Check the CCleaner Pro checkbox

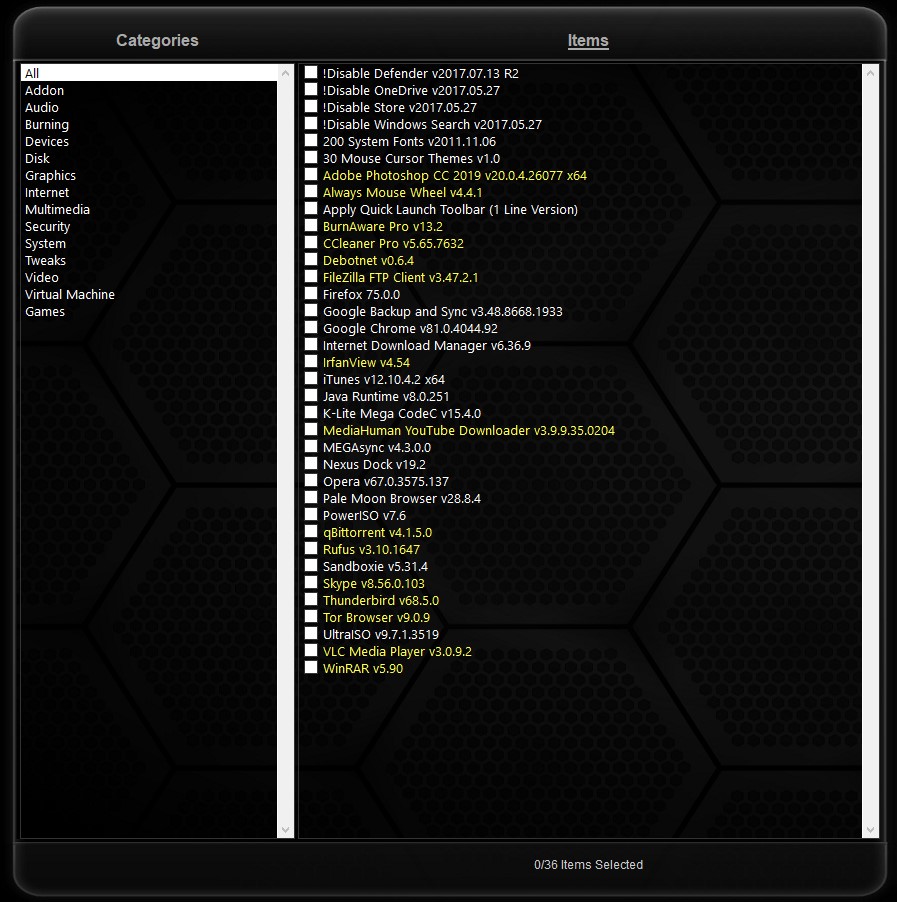point(311,243)
